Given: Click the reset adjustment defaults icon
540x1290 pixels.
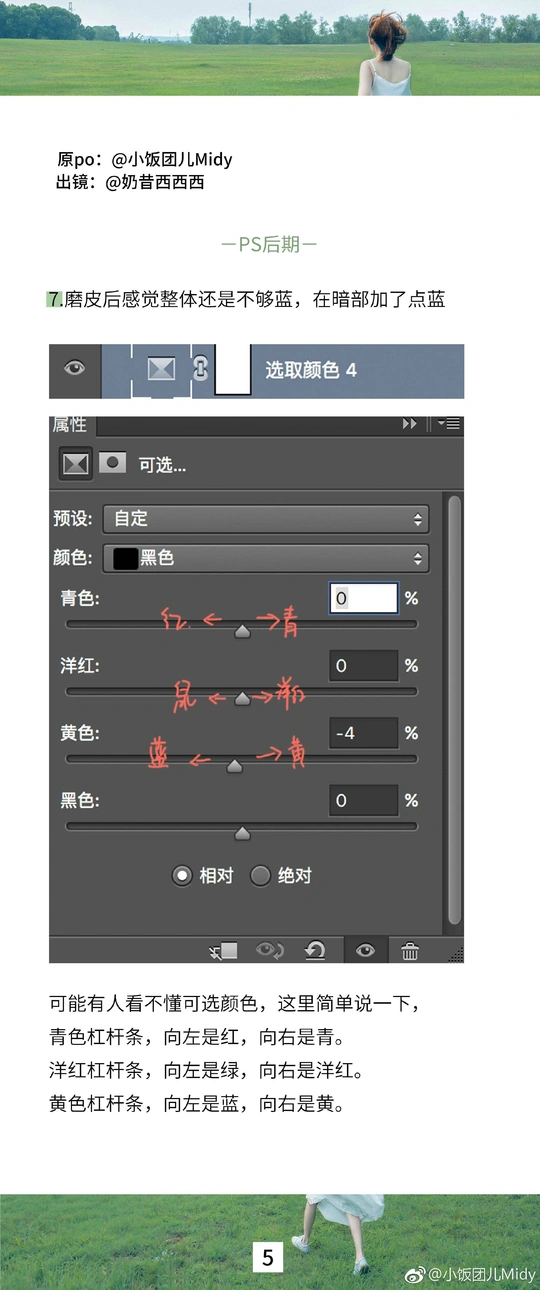Looking at the screenshot, I should [x=315, y=951].
